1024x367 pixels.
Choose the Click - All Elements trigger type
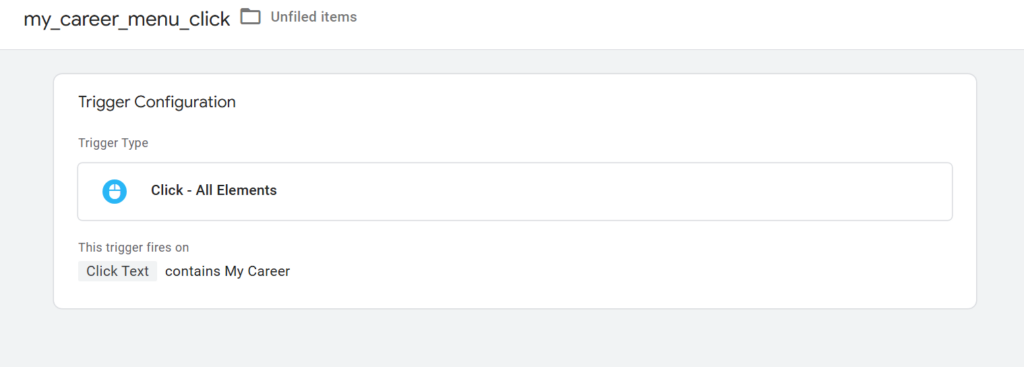point(214,191)
